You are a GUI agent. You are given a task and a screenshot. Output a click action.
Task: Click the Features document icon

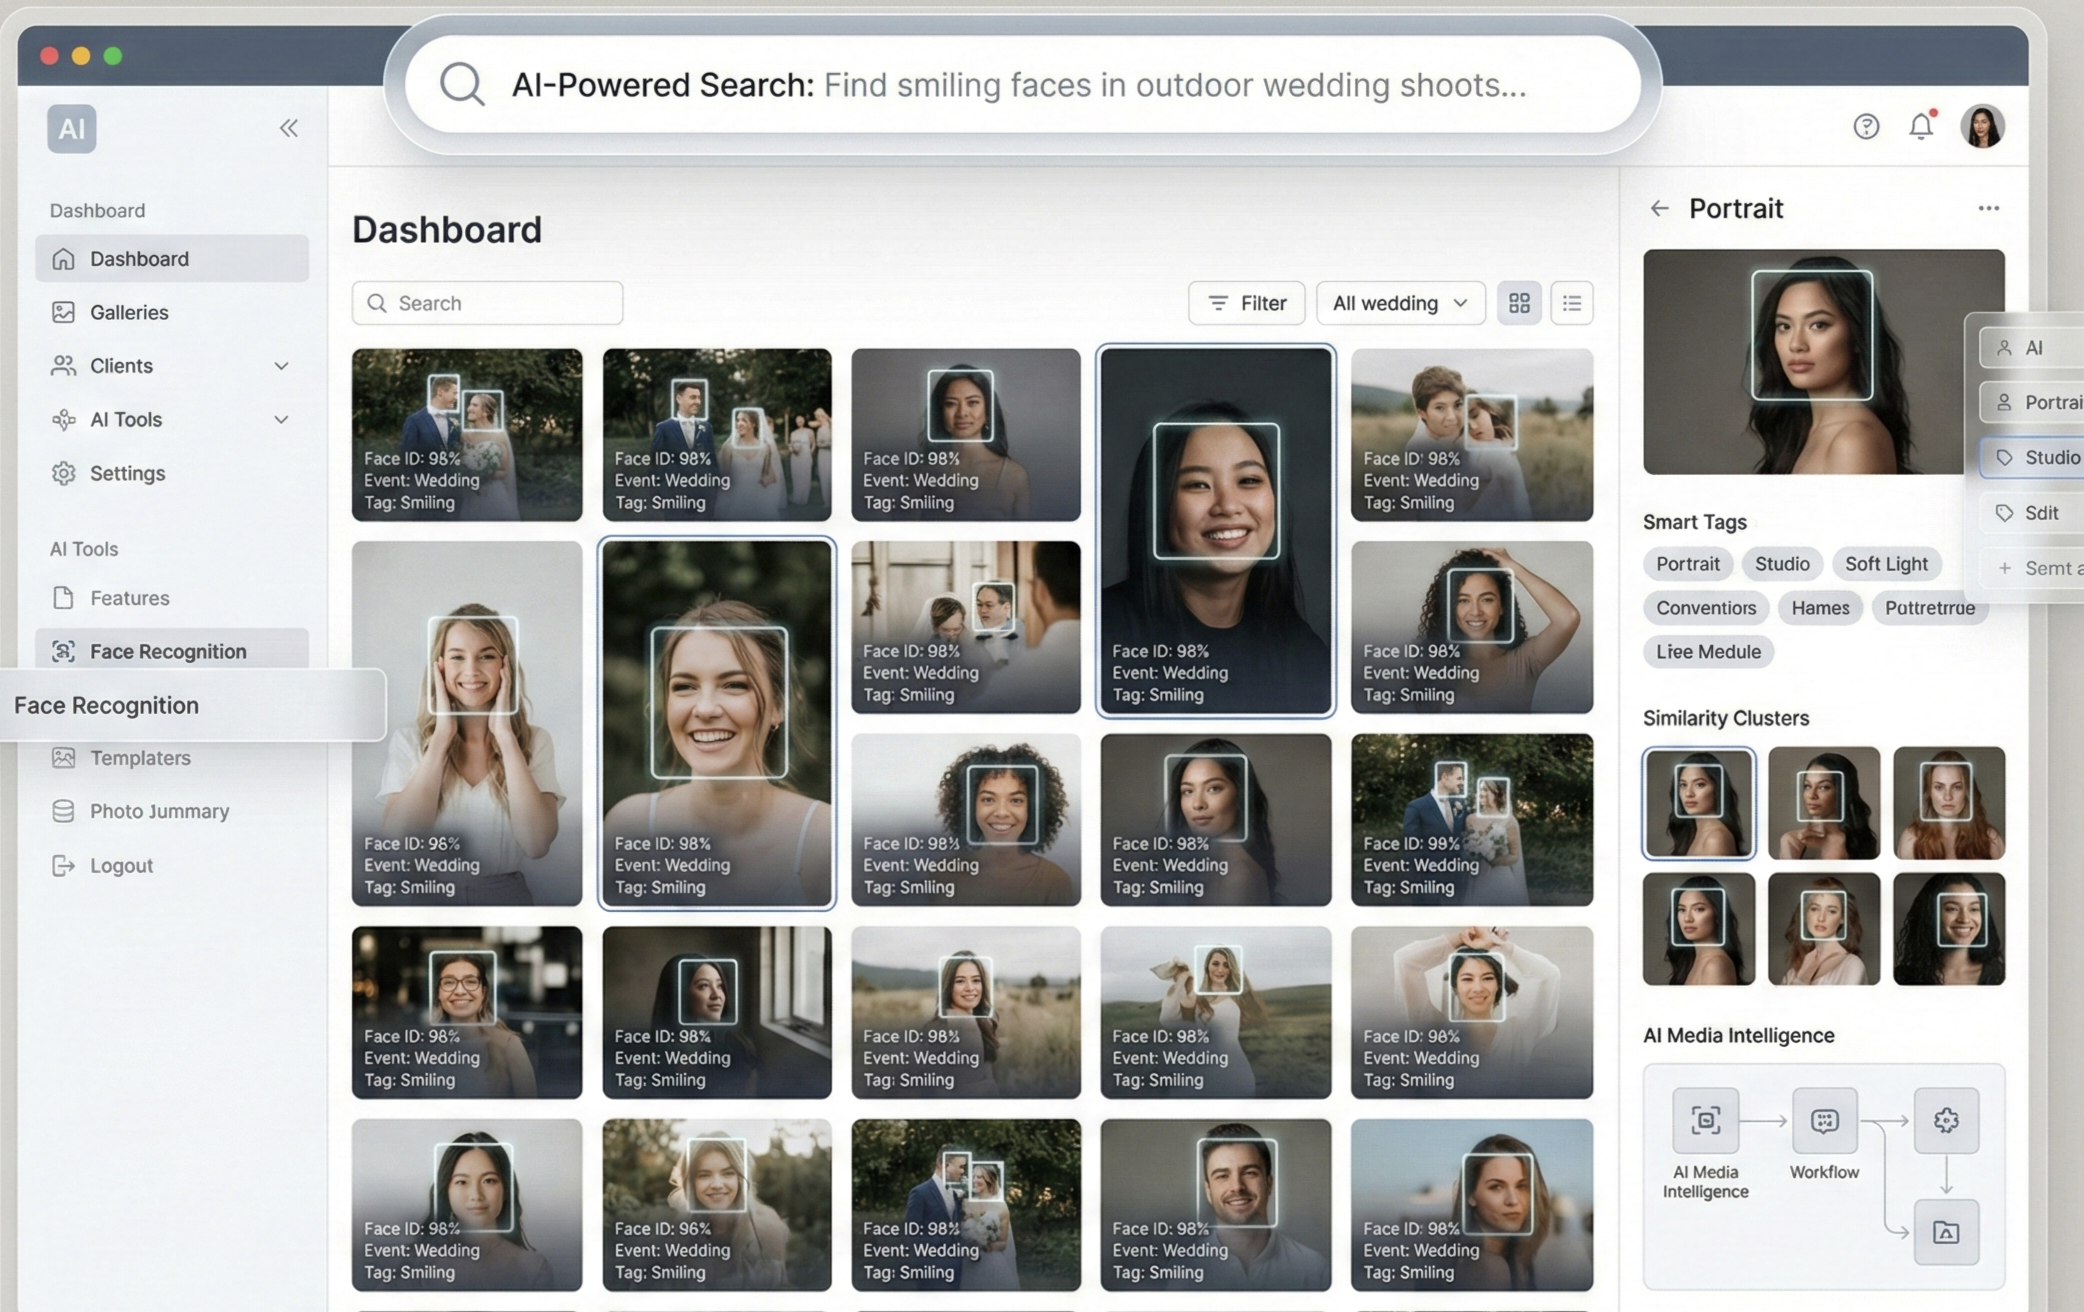click(x=63, y=598)
